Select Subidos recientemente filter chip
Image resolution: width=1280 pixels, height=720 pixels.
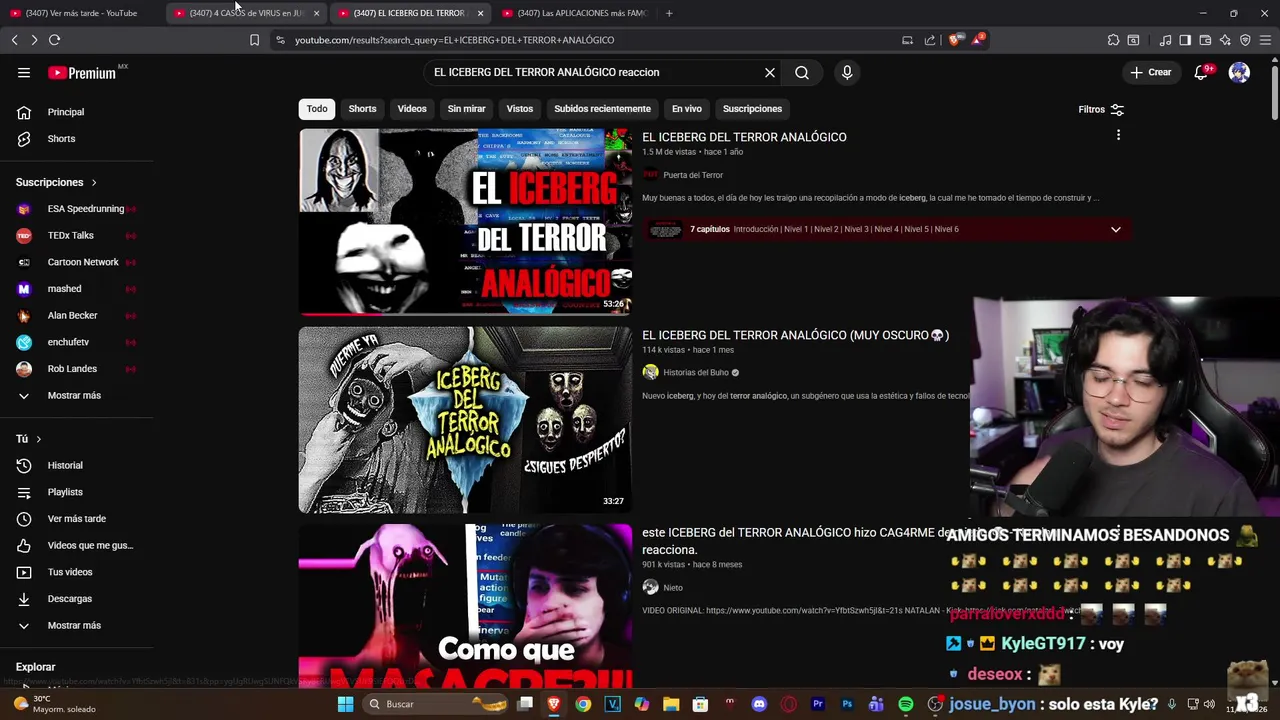602,109
